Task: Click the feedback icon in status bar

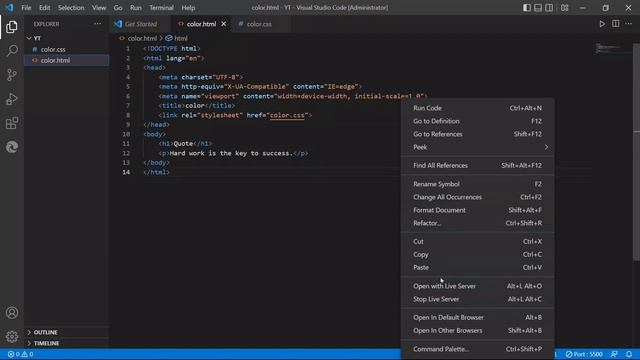Action: [614, 354]
